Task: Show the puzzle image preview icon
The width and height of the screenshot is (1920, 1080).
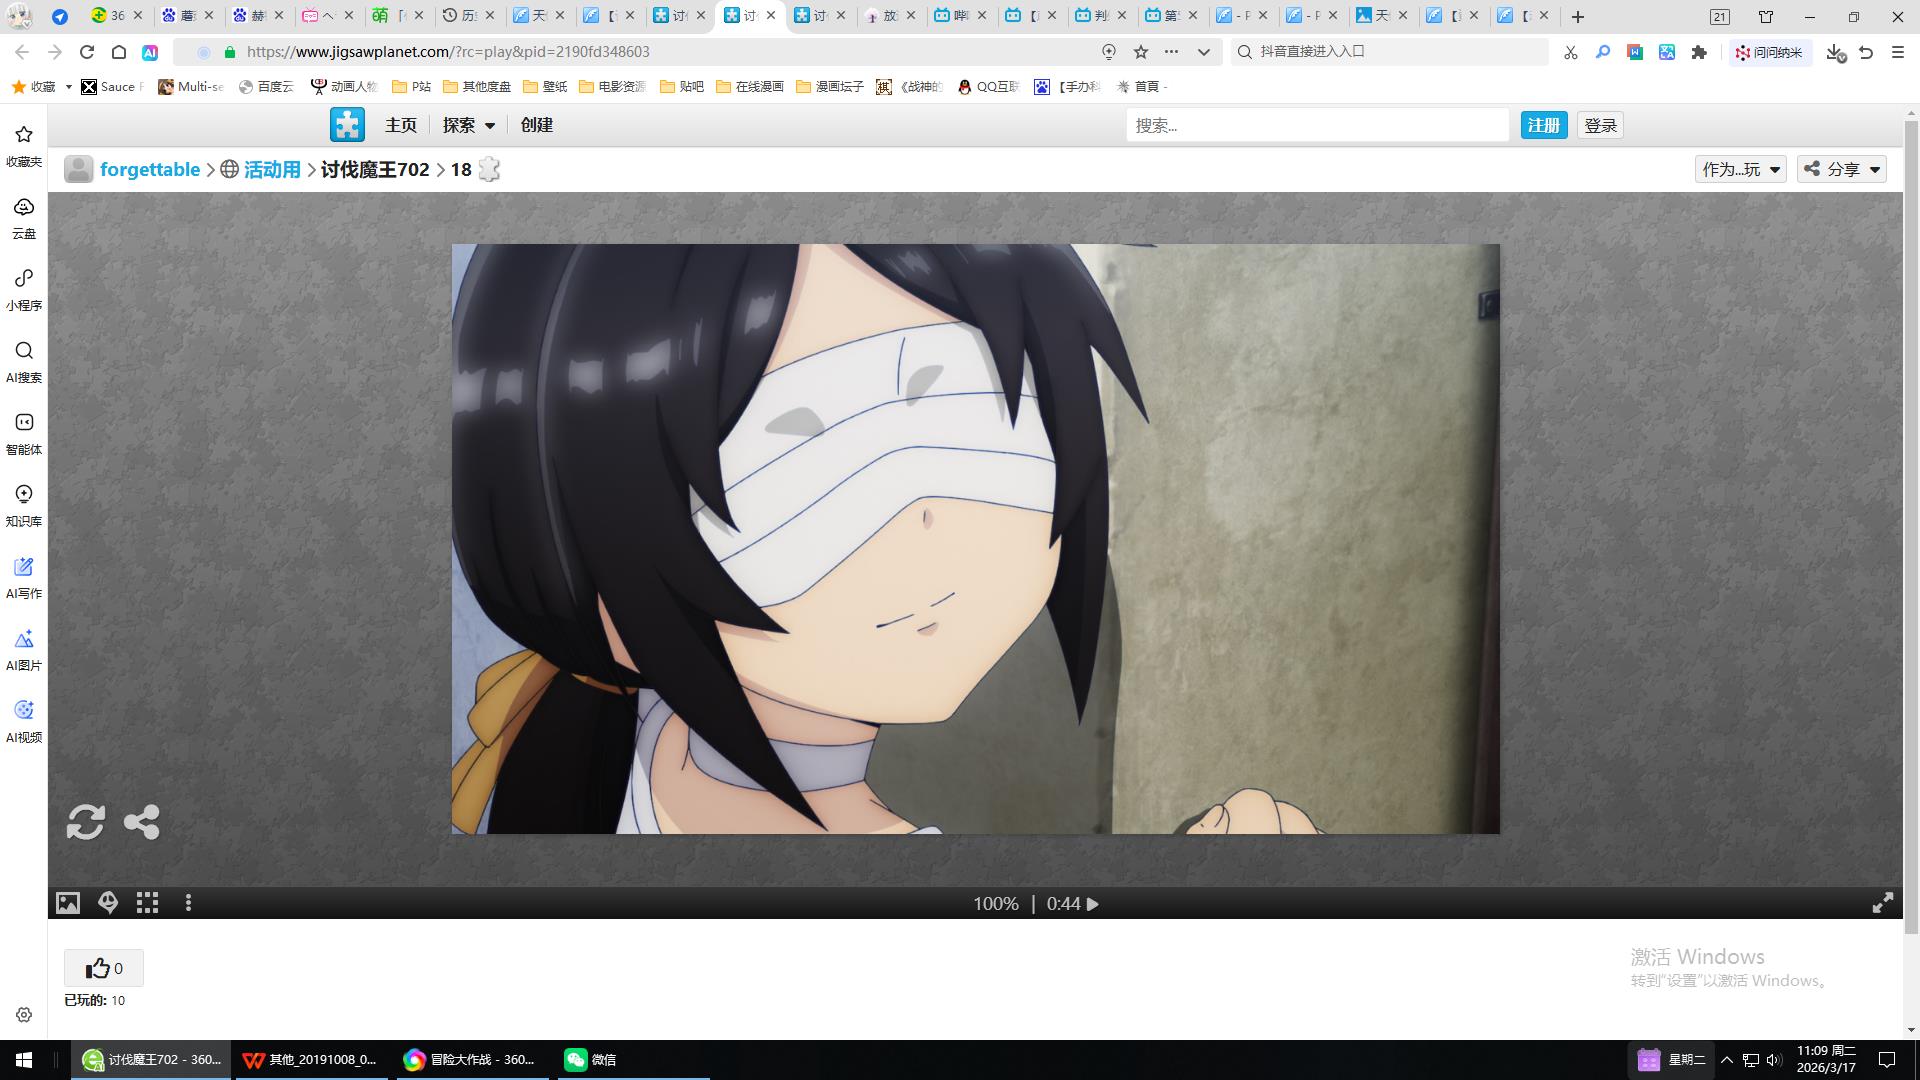Action: pyautogui.click(x=67, y=903)
